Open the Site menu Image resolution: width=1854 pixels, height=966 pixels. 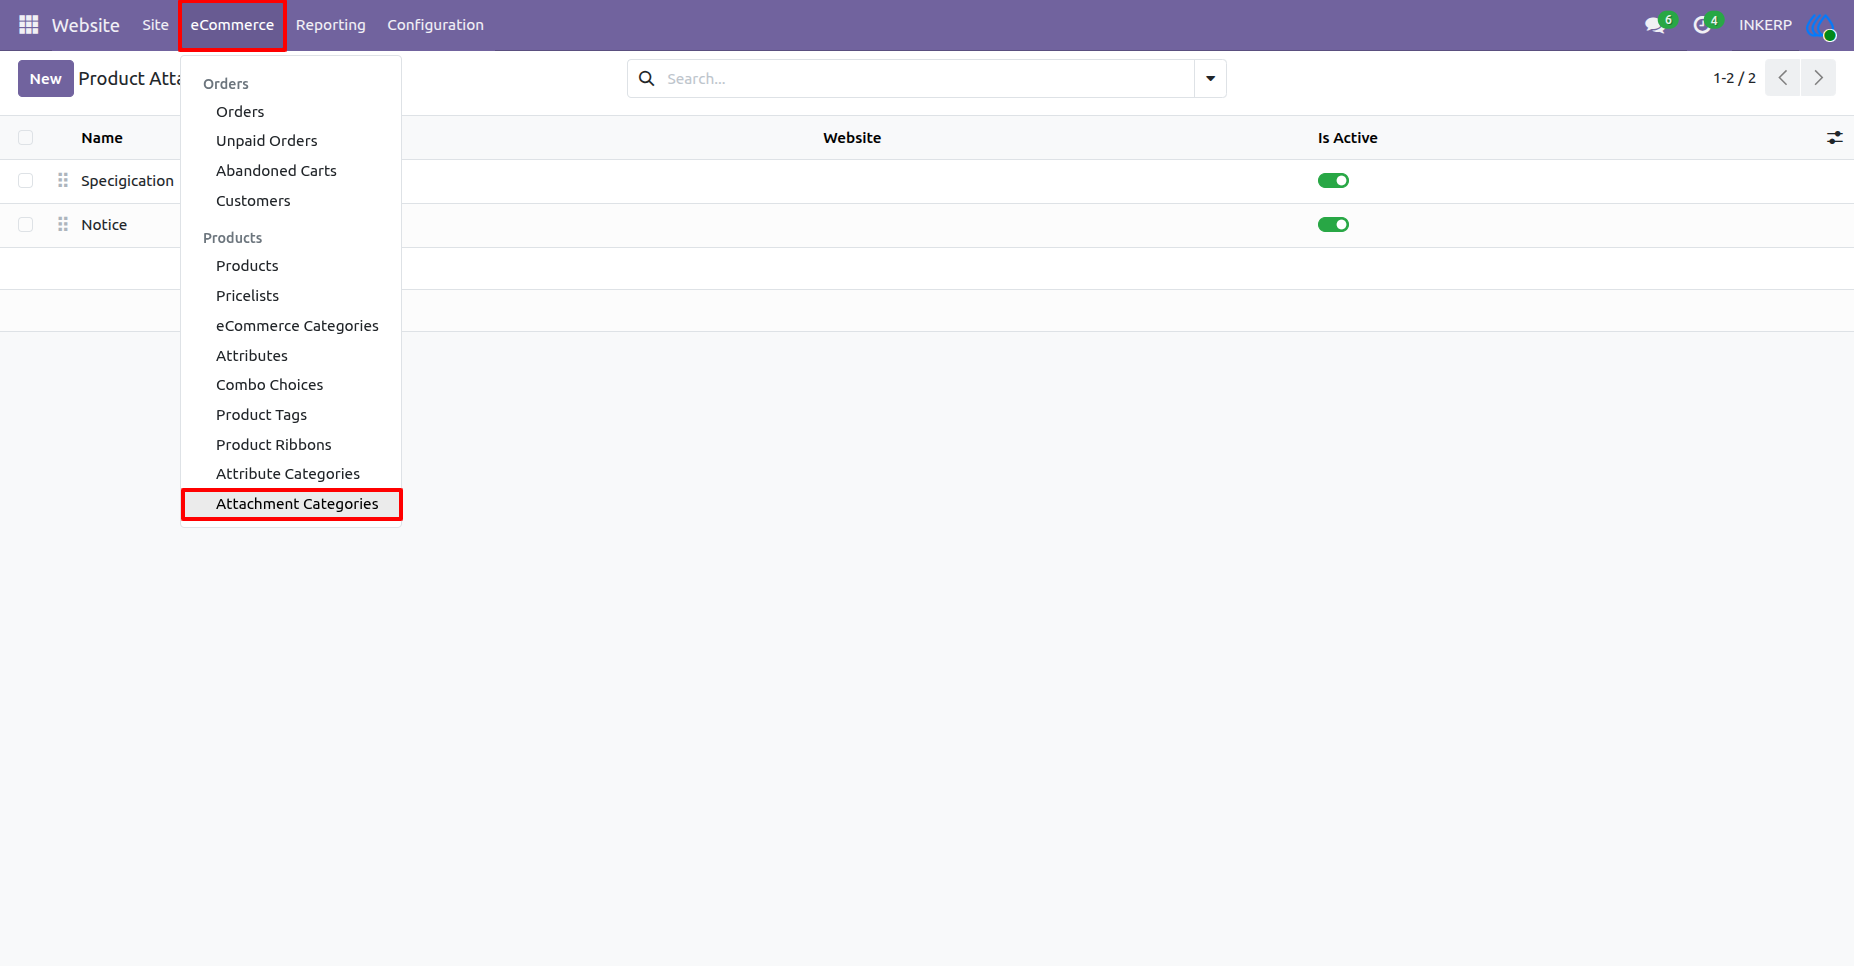click(155, 25)
